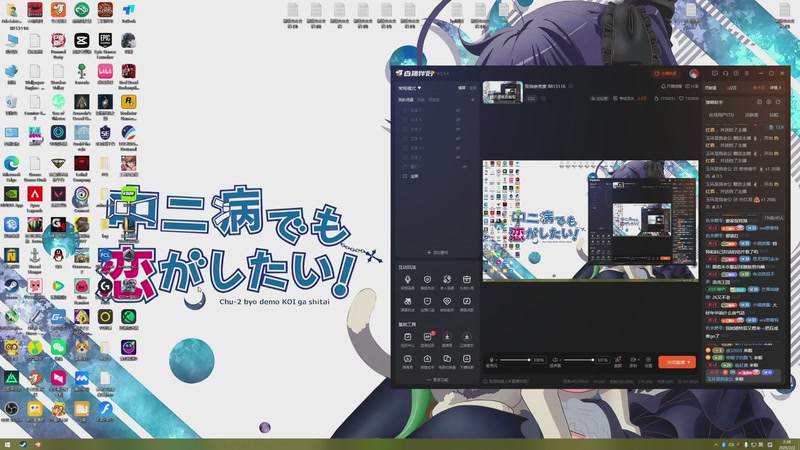Open the headset support icon in title bar
This screenshot has width=800, height=450.
point(726,73)
